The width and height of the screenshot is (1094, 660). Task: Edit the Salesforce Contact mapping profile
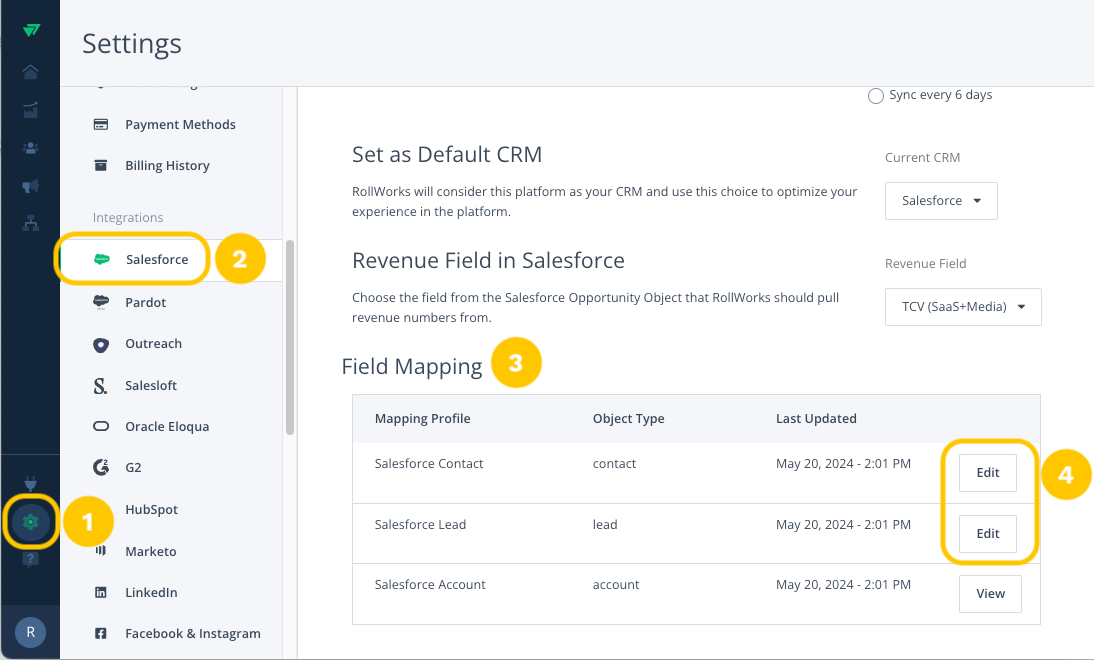click(x=987, y=473)
